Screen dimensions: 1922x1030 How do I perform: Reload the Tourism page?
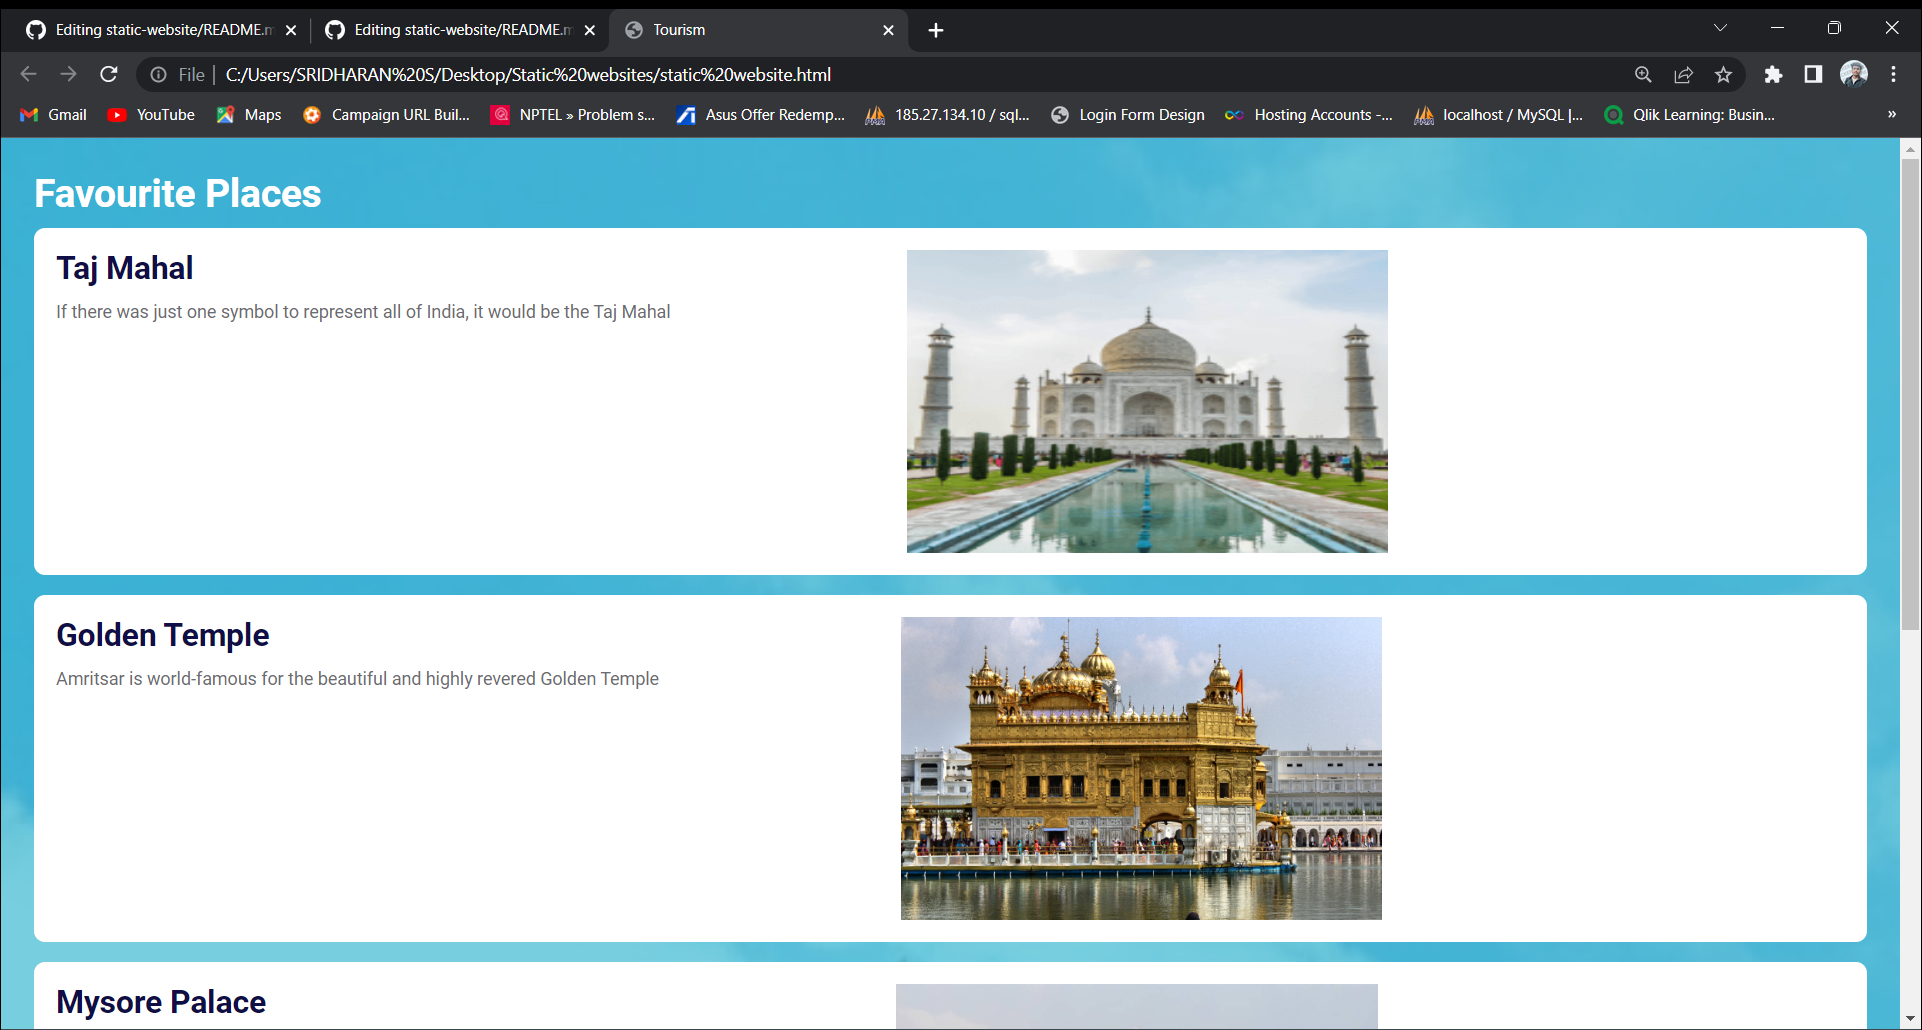pyautogui.click(x=109, y=74)
